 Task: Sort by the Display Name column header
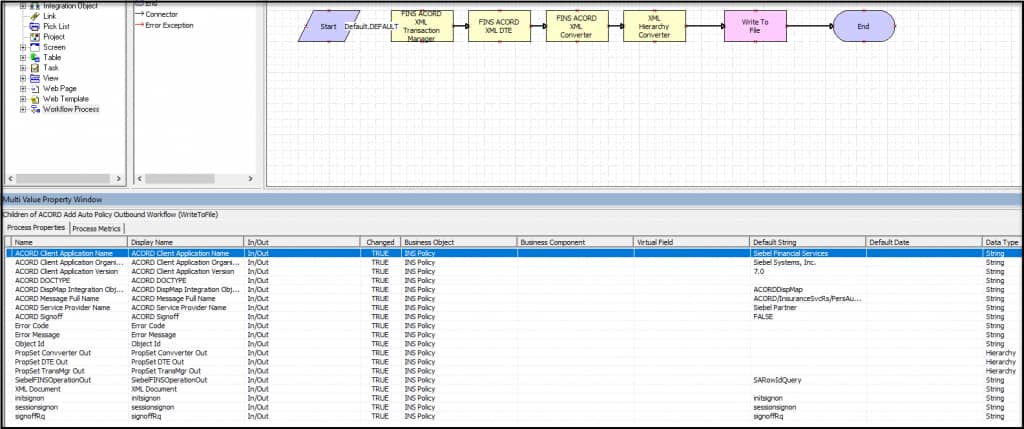[x=185, y=242]
